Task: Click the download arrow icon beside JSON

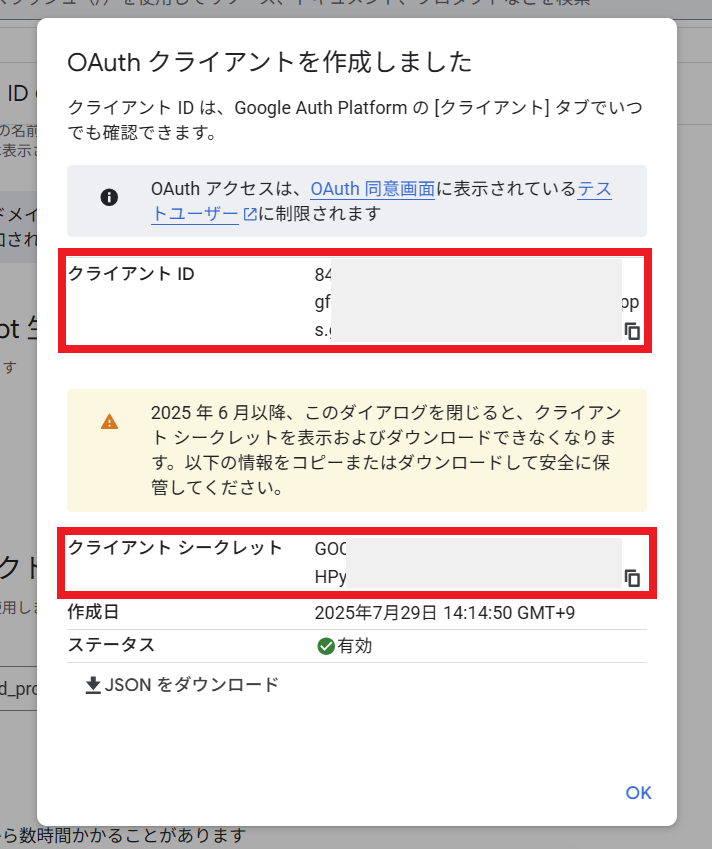Action: pyautogui.click(x=93, y=685)
